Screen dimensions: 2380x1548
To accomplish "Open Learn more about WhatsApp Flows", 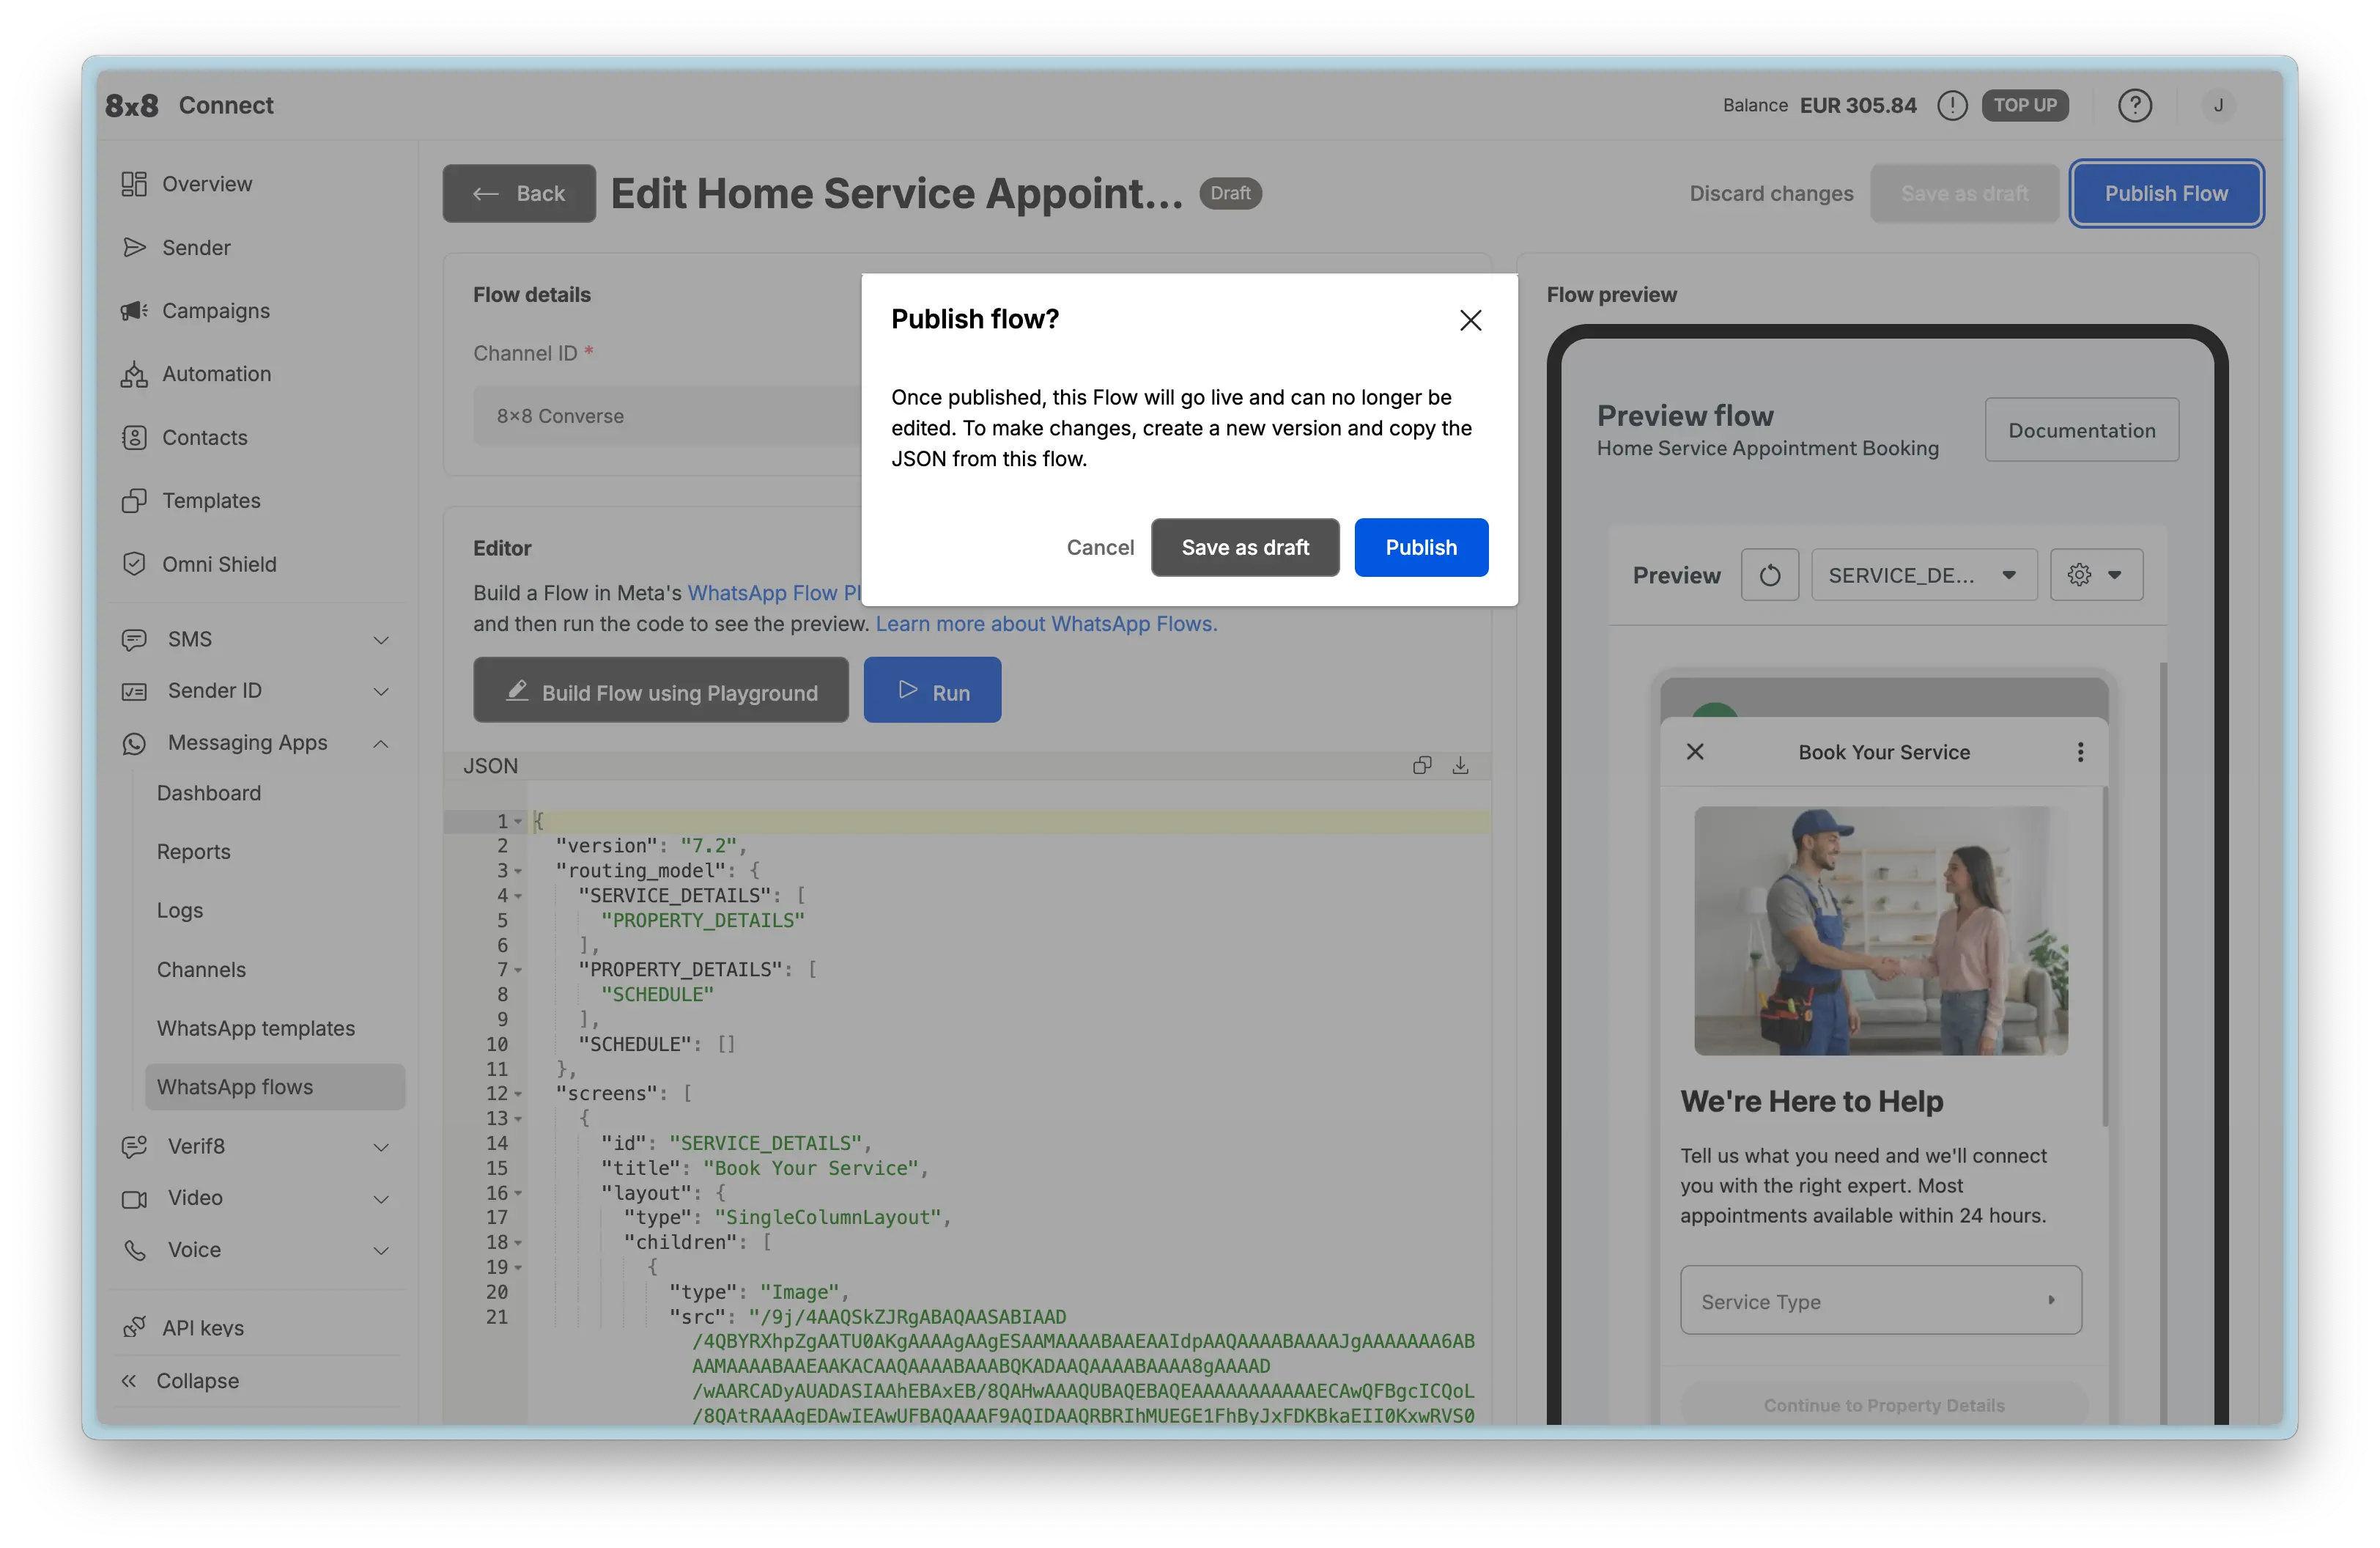I will (1045, 623).
